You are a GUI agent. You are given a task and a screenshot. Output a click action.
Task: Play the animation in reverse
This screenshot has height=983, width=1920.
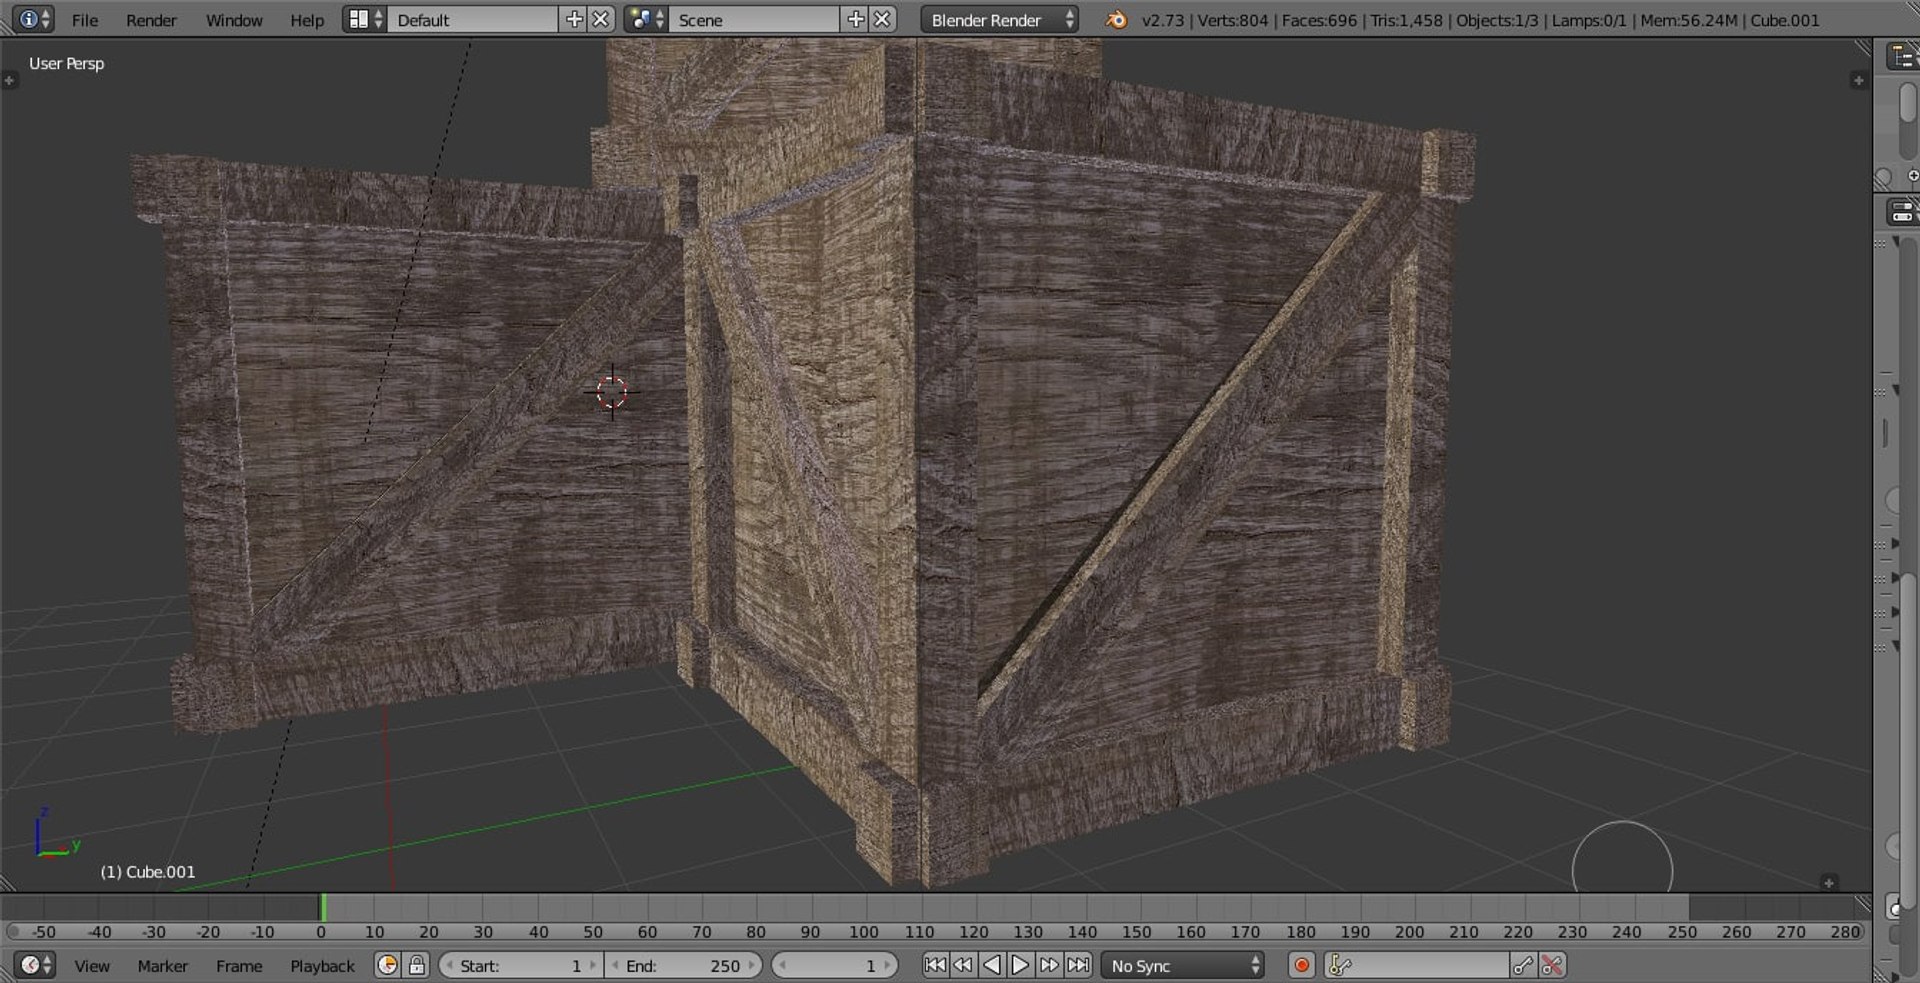[991, 965]
